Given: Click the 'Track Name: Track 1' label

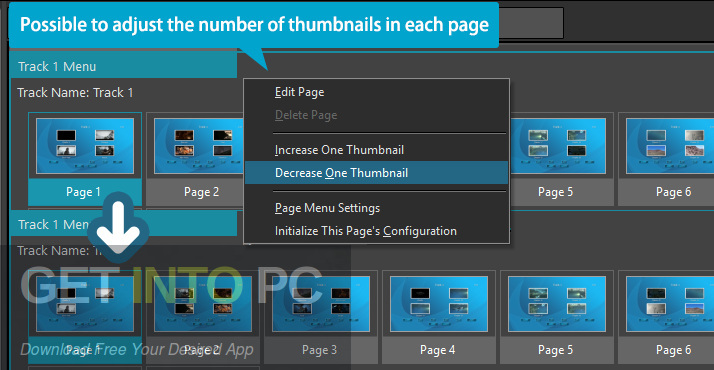Looking at the screenshot, I should [x=75, y=93].
